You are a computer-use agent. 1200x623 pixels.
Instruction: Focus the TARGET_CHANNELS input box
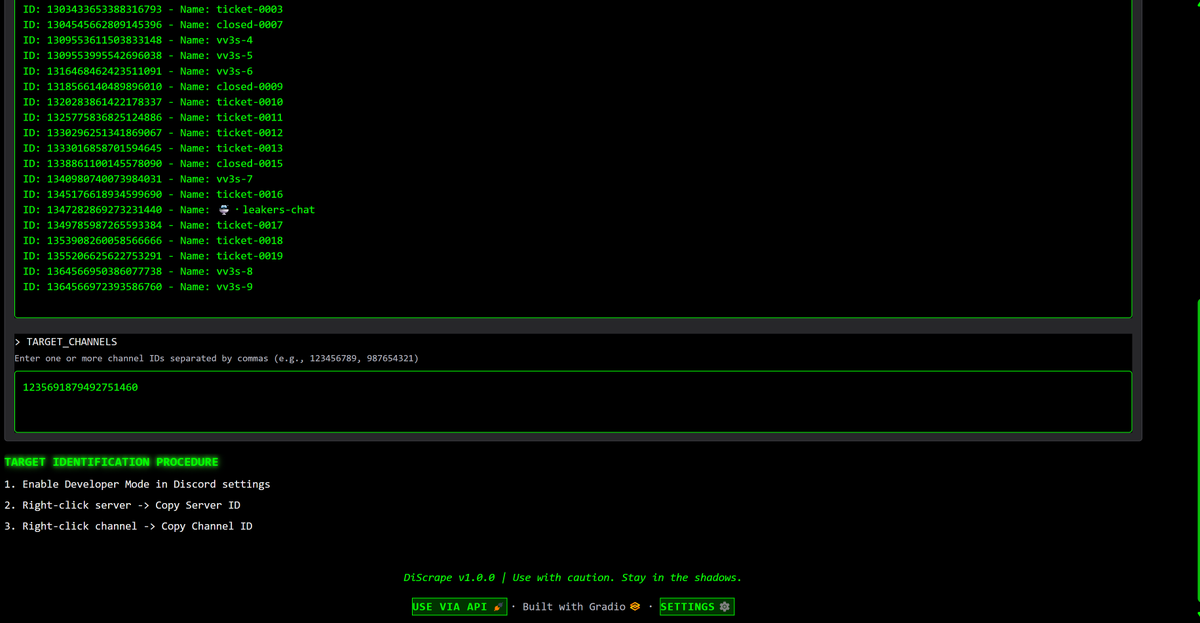click(x=573, y=402)
